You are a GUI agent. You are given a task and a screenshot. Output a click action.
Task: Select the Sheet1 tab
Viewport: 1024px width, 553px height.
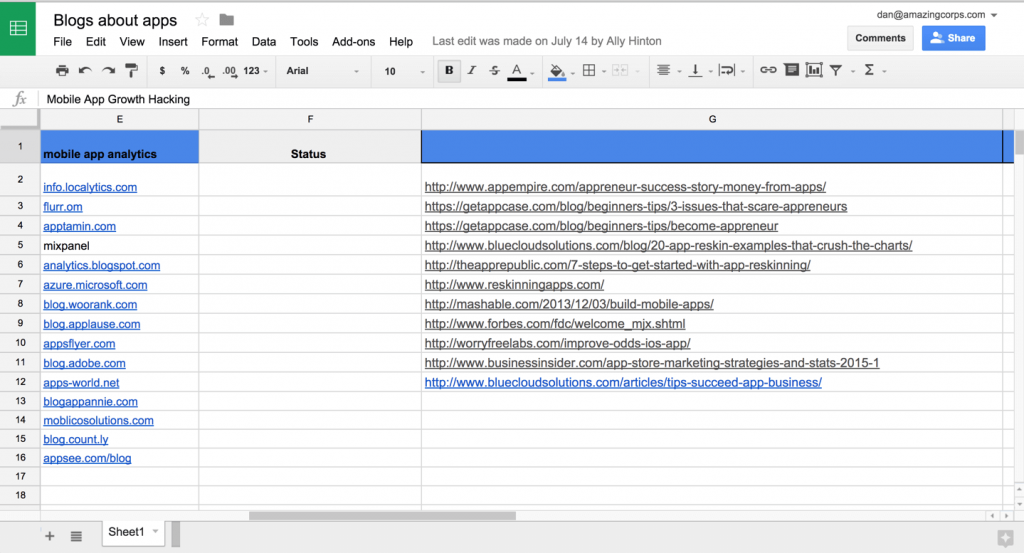click(x=133, y=532)
